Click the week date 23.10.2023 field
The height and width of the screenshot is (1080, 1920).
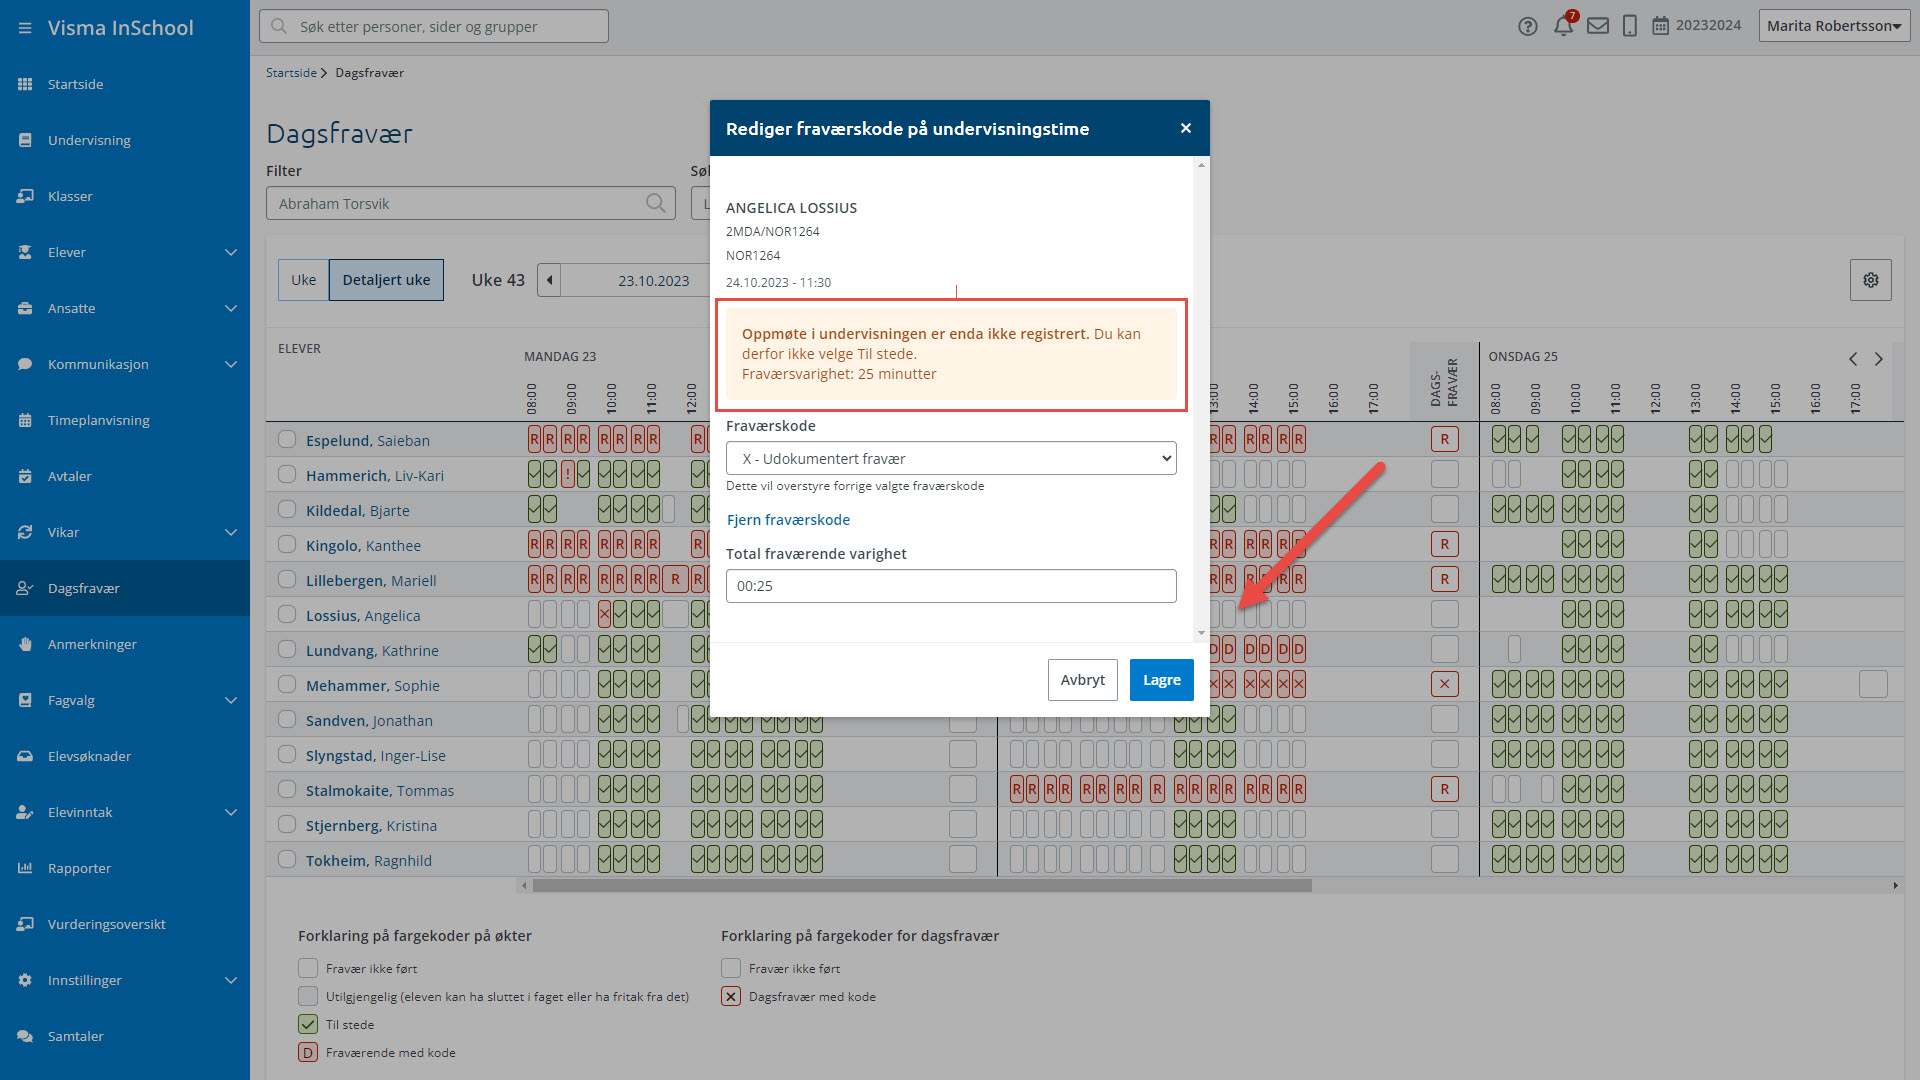click(x=653, y=280)
